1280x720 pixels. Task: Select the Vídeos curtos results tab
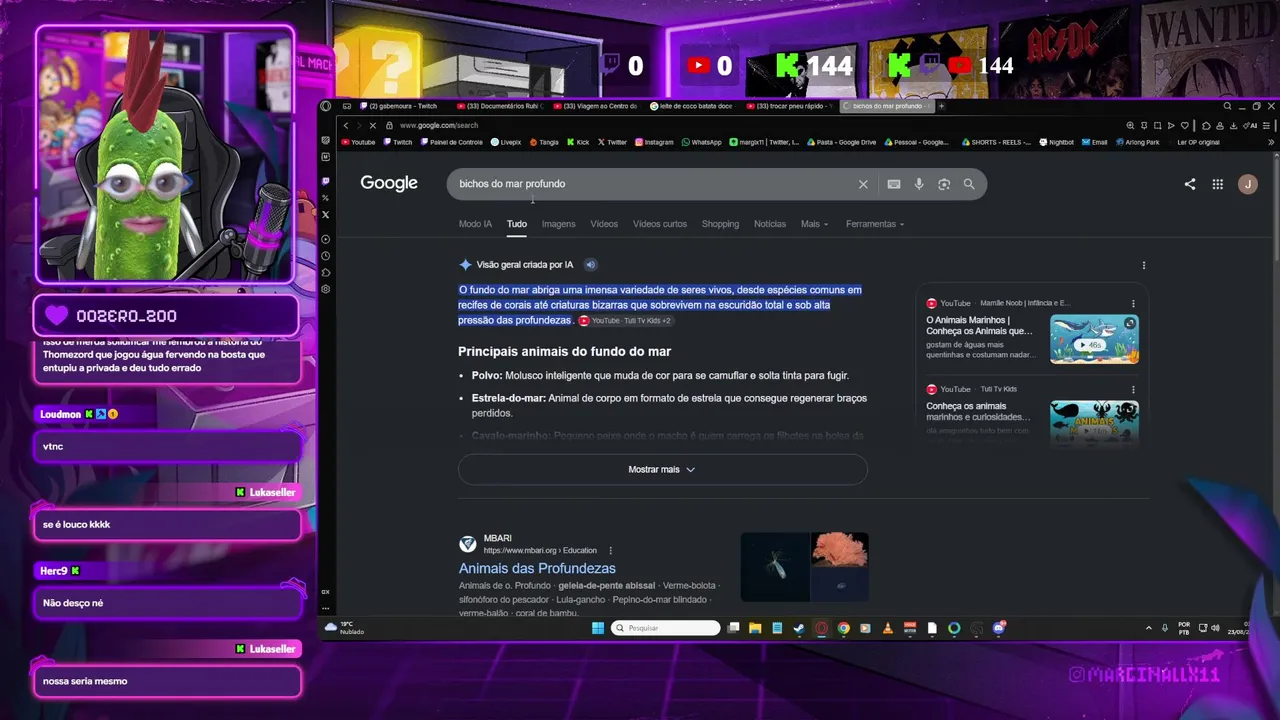click(x=660, y=224)
